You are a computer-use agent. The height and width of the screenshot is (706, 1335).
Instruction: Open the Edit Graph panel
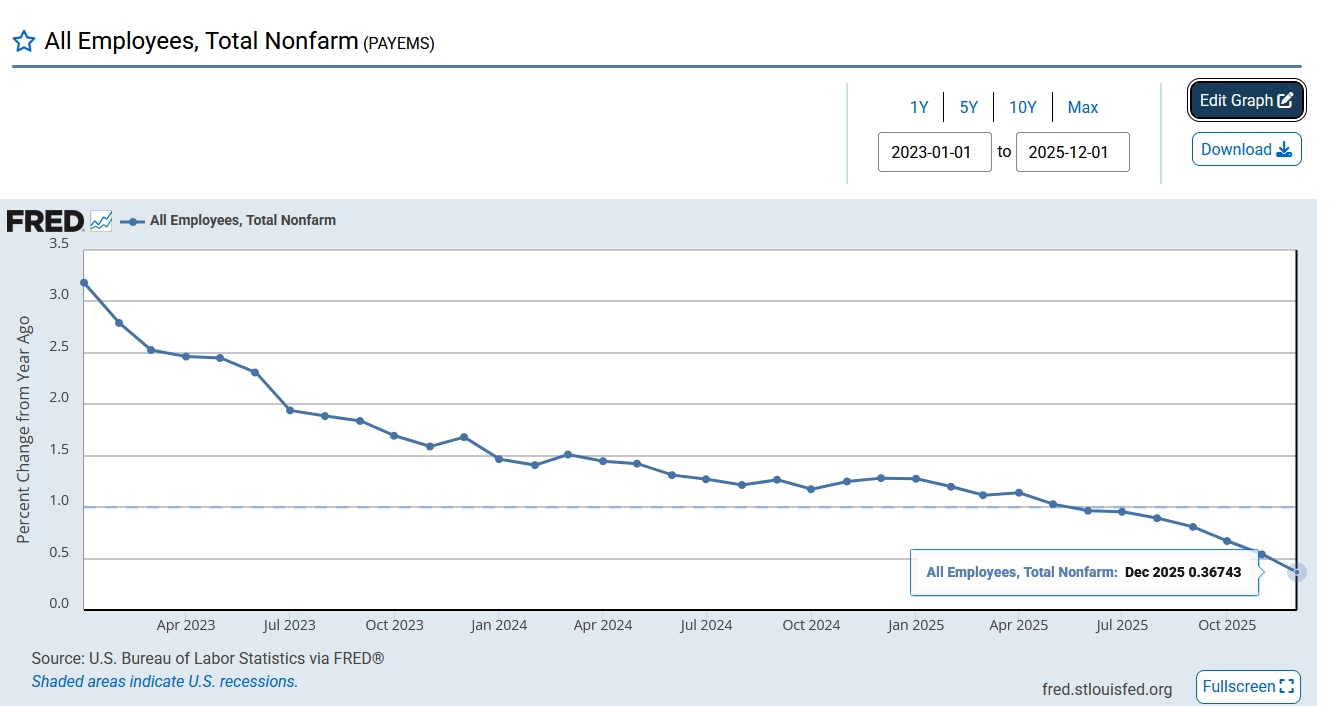pos(1246,100)
